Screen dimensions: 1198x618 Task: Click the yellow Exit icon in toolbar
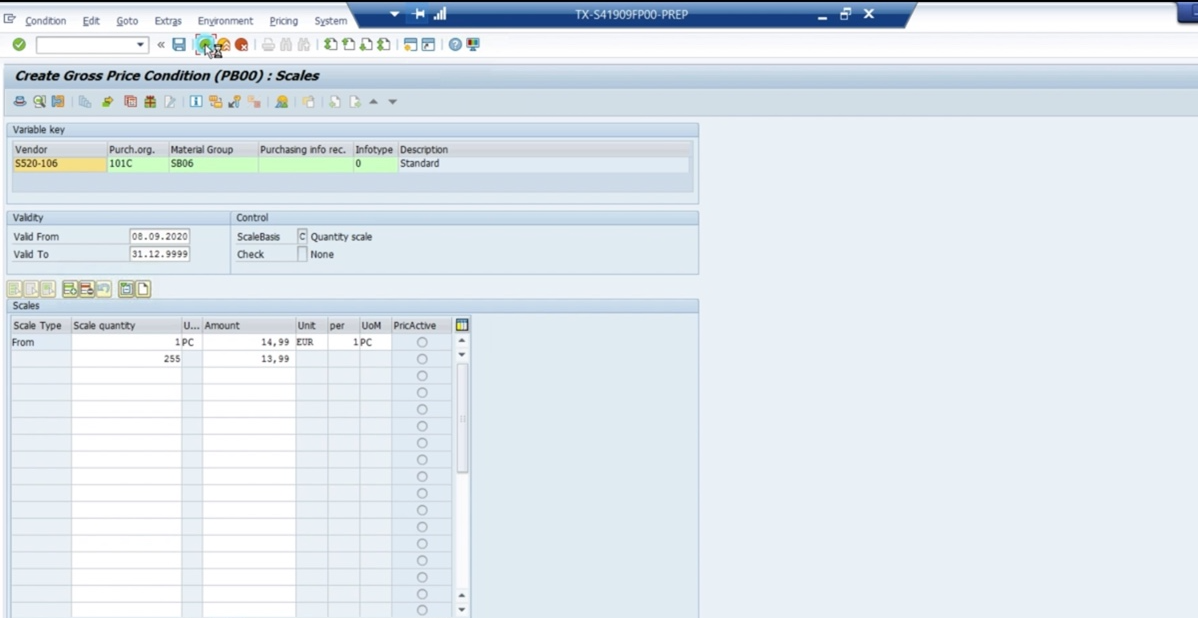223,45
